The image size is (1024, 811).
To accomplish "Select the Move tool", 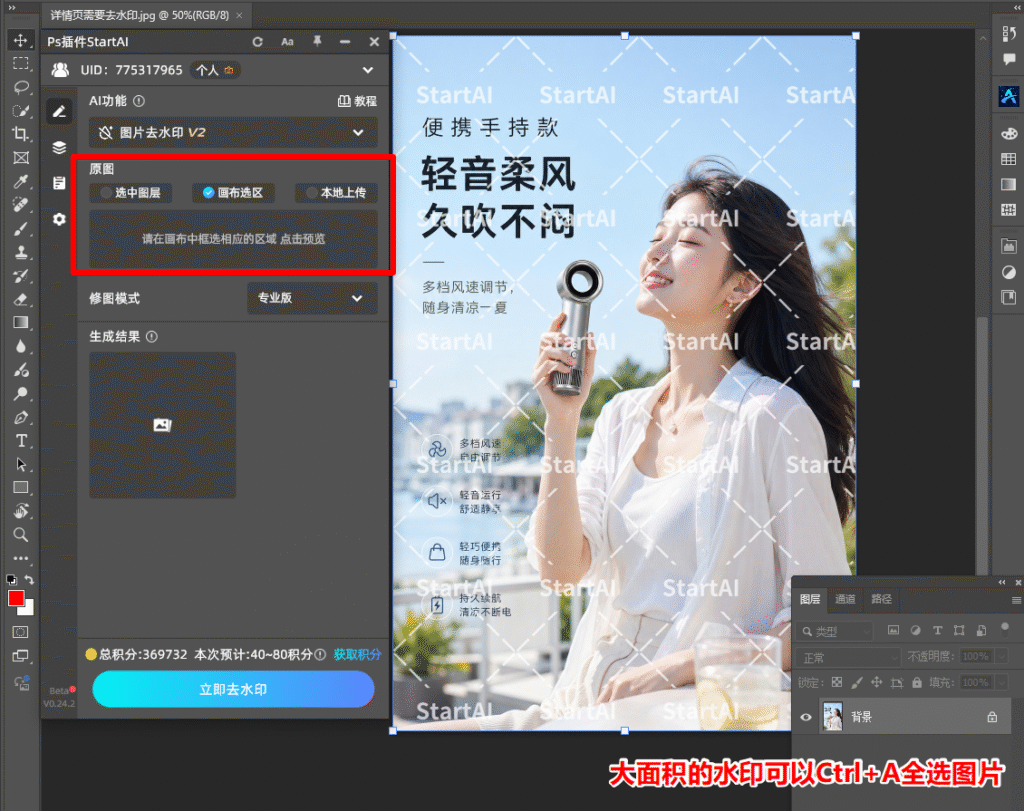I will pos(20,40).
